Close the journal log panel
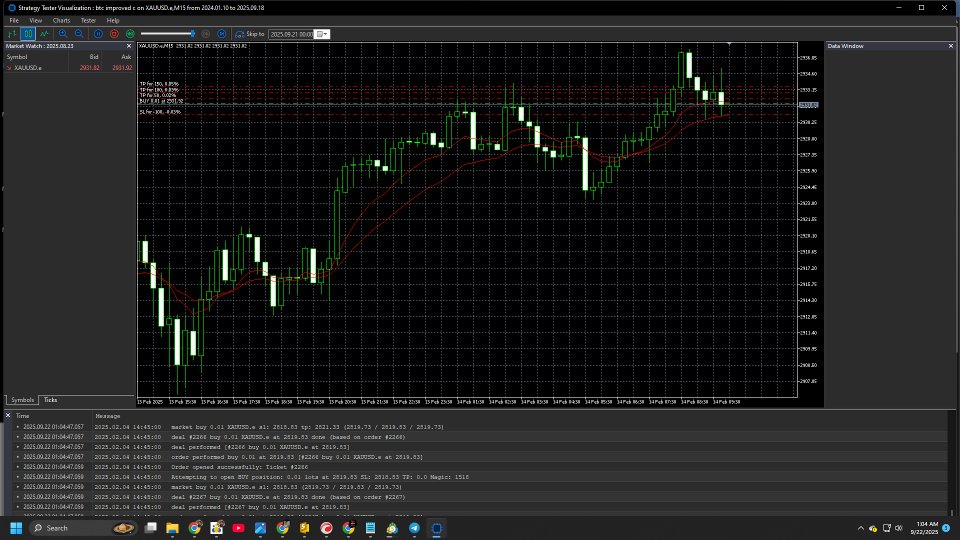 point(8,415)
